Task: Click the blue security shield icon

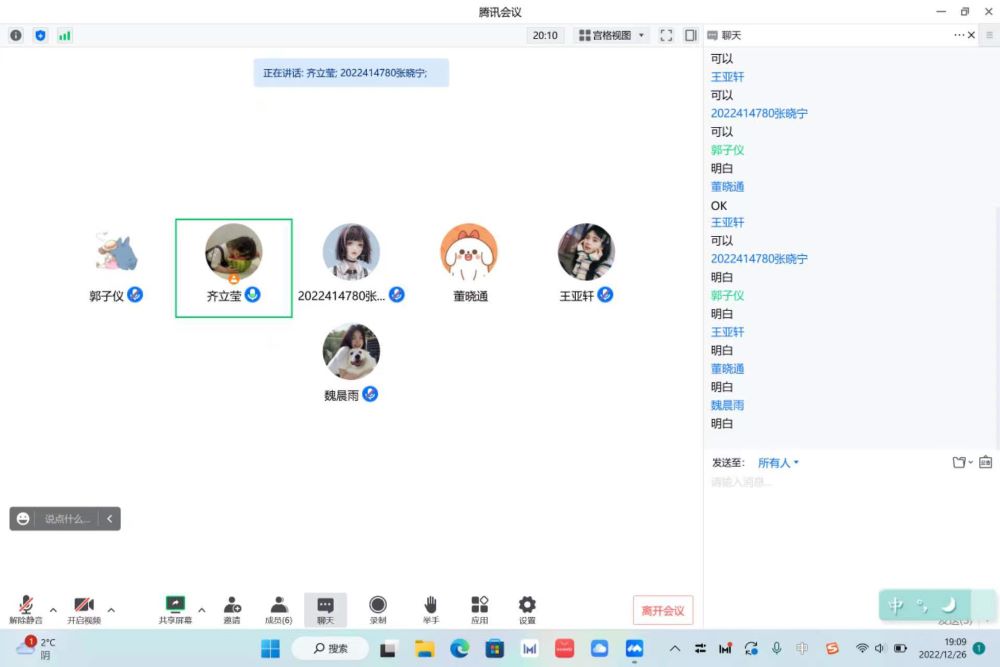Action: point(40,35)
